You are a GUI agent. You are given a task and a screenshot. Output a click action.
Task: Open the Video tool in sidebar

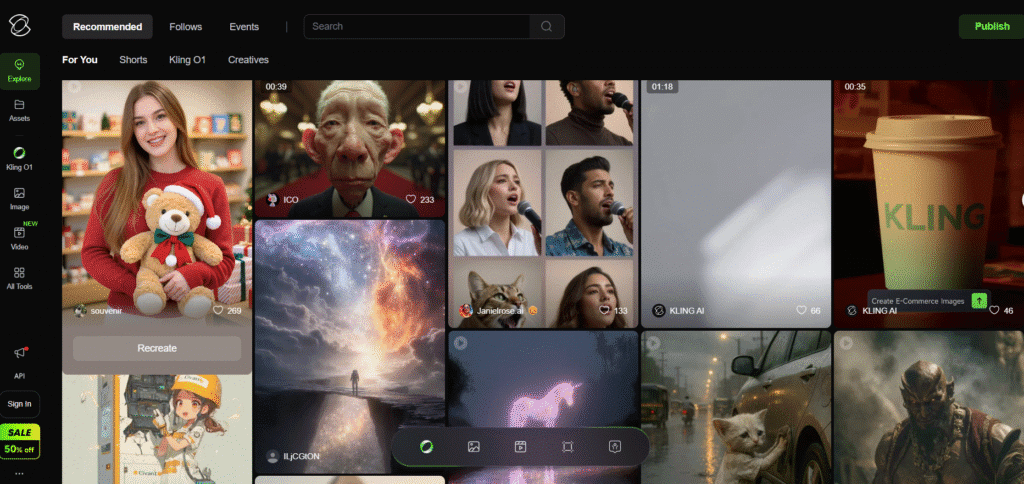tap(20, 237)
